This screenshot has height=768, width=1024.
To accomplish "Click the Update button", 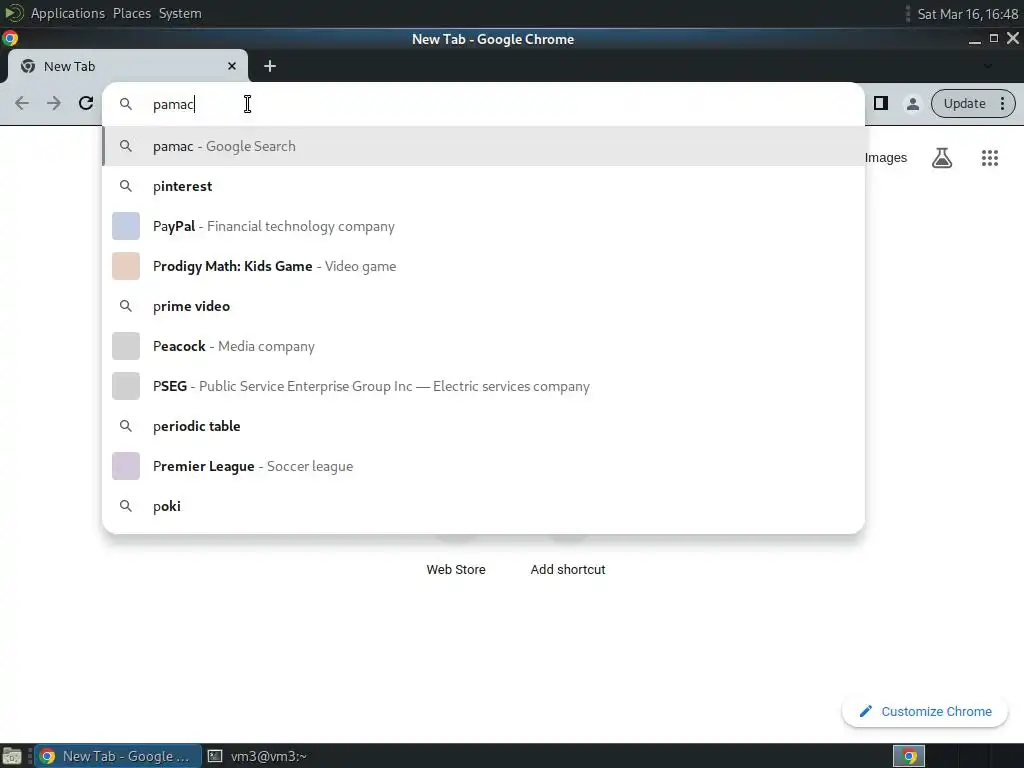I will coord(964,103).
